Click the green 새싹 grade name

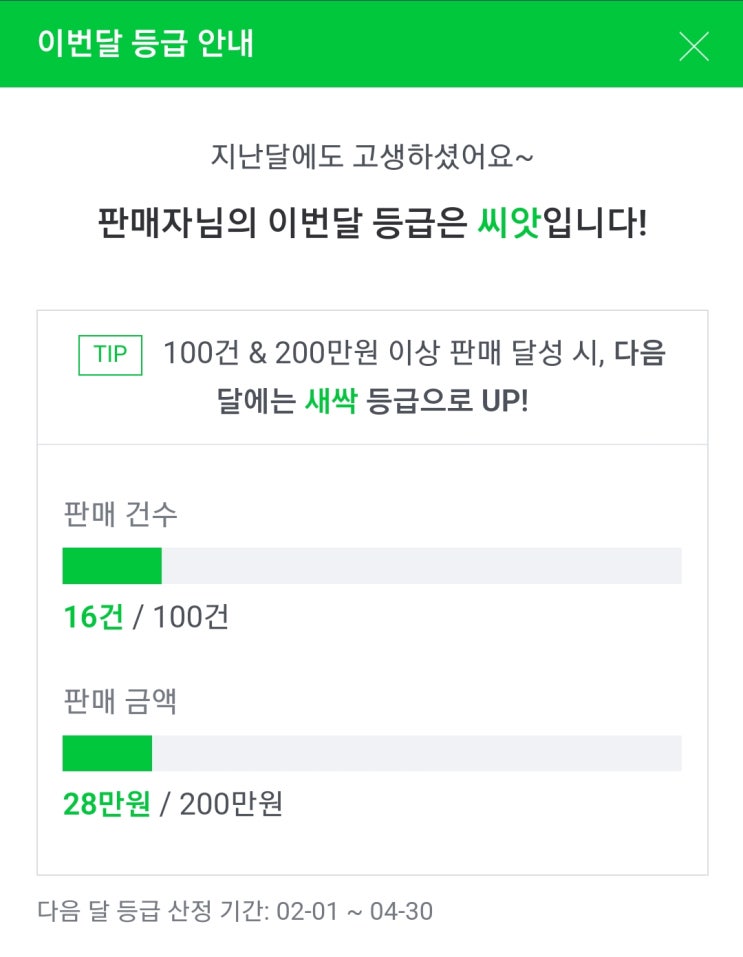(x=331, y=401)
